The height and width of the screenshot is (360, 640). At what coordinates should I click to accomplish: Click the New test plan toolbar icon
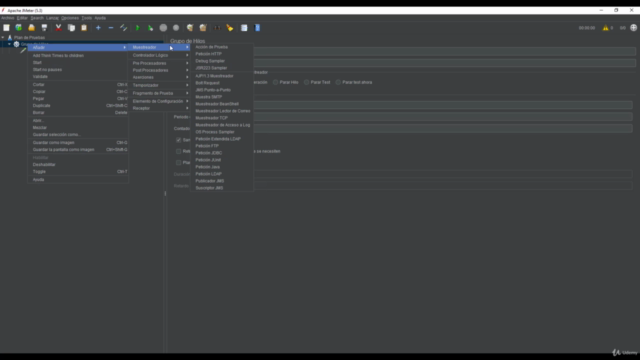coord(6,28)
